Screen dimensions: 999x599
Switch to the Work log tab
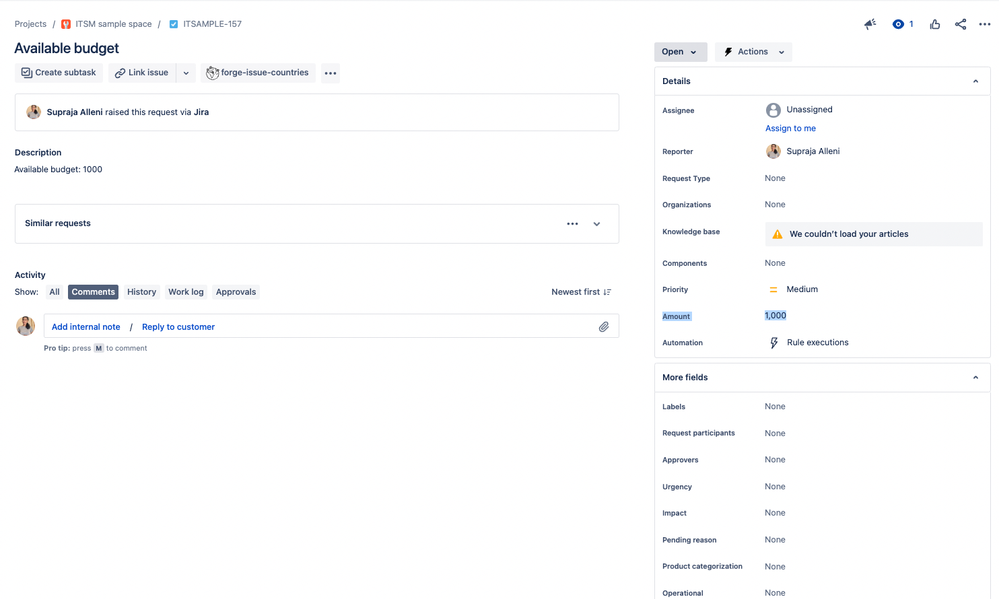tap(186, 292)
